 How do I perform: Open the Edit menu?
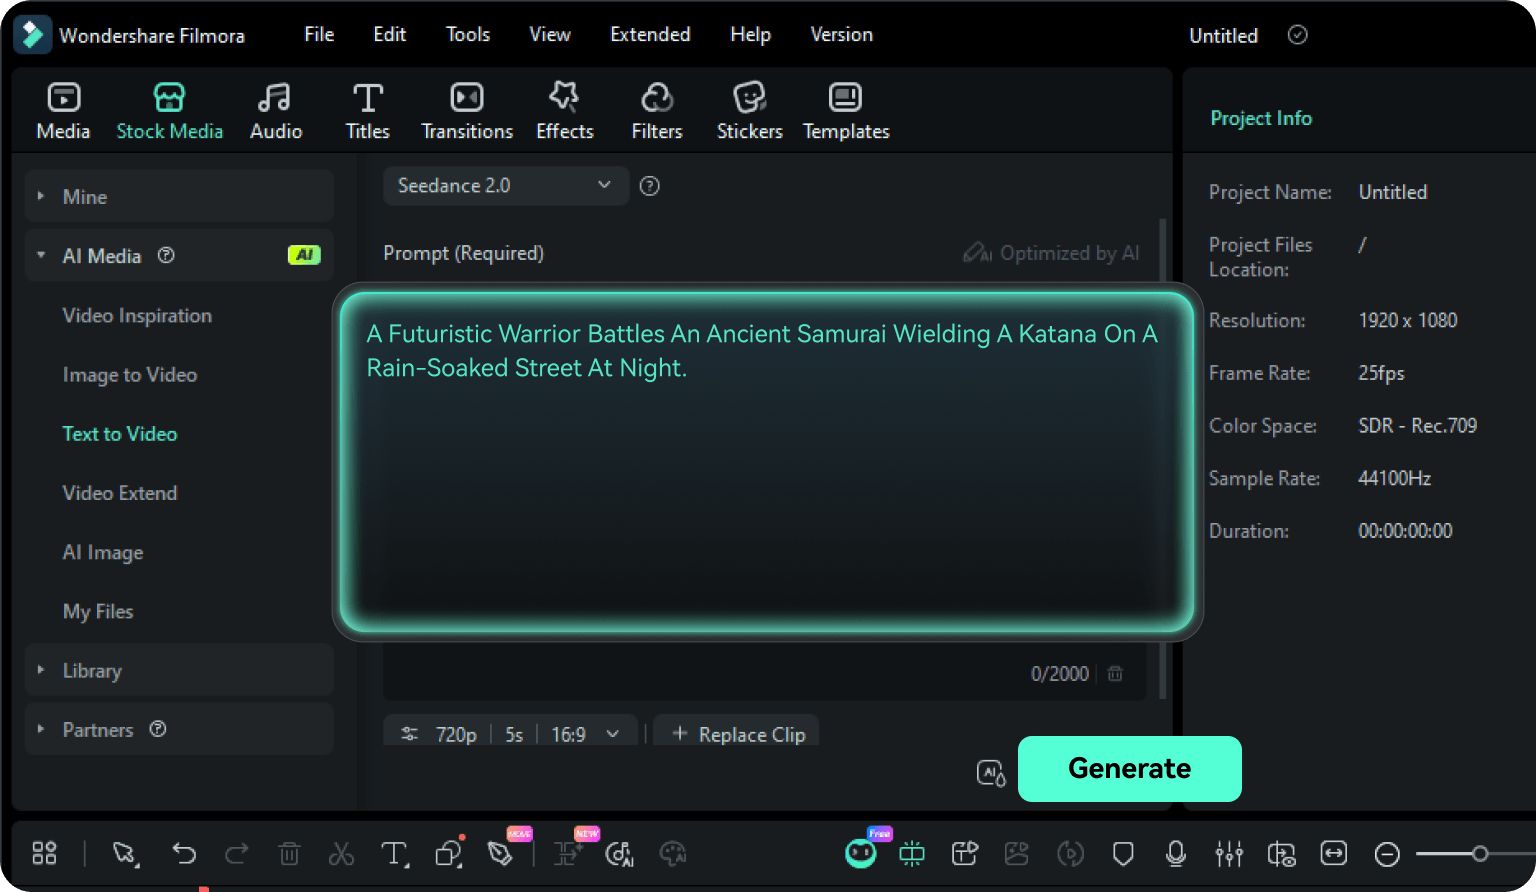tap(389, 34)
